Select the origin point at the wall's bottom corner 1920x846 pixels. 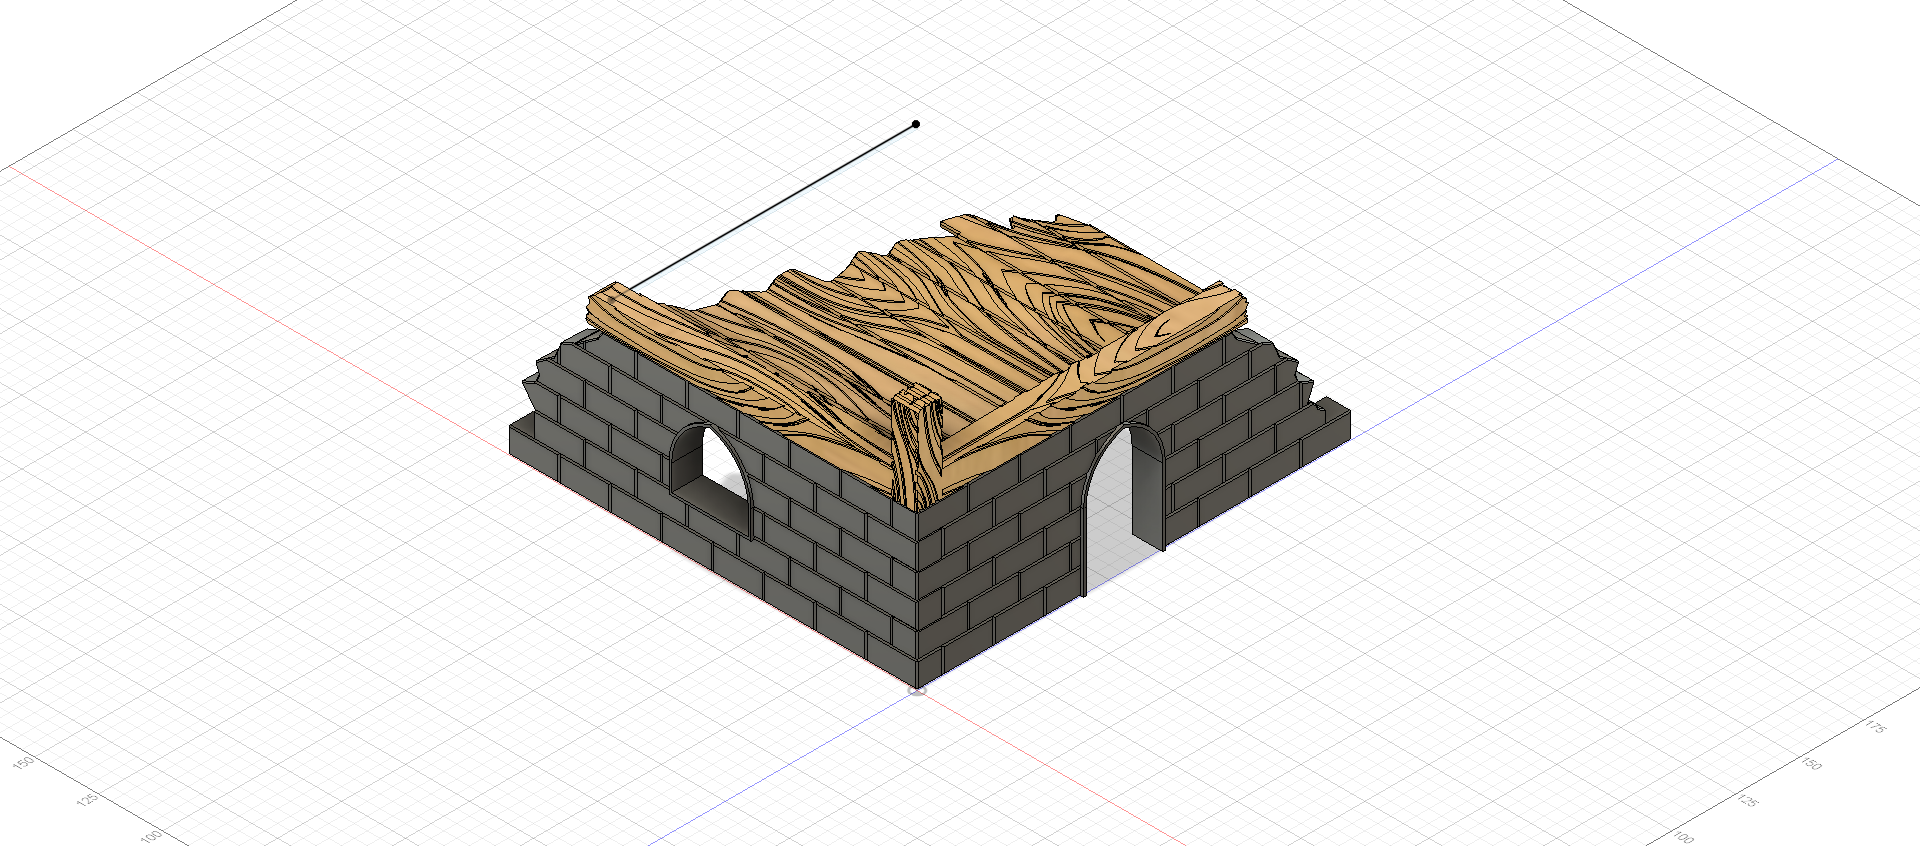point(917,688)
